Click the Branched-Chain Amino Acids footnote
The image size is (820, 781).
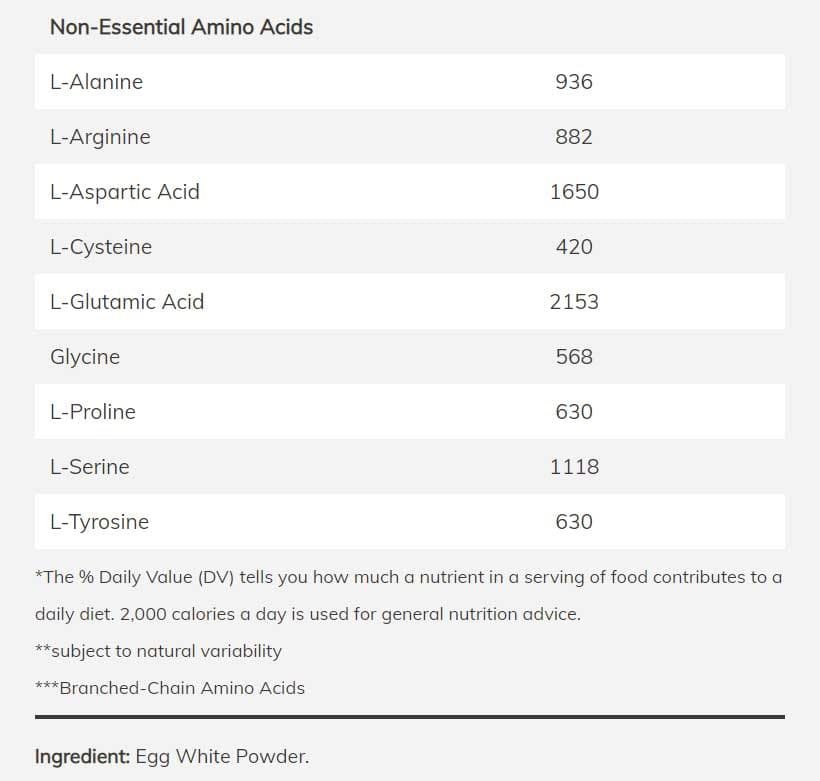pyautogui.click(x=170, y=688)
